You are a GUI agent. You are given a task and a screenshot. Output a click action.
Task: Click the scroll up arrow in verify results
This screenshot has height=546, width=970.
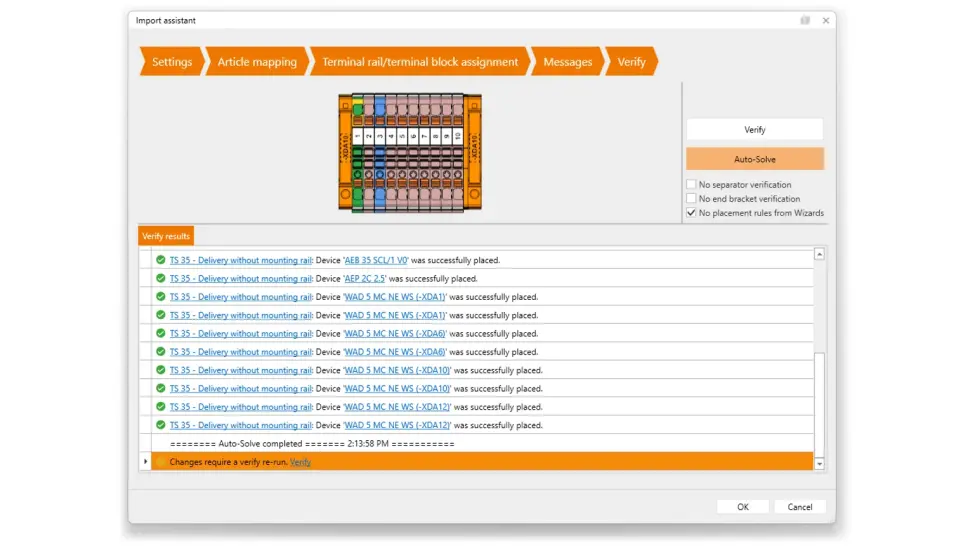tap(820, 255)
